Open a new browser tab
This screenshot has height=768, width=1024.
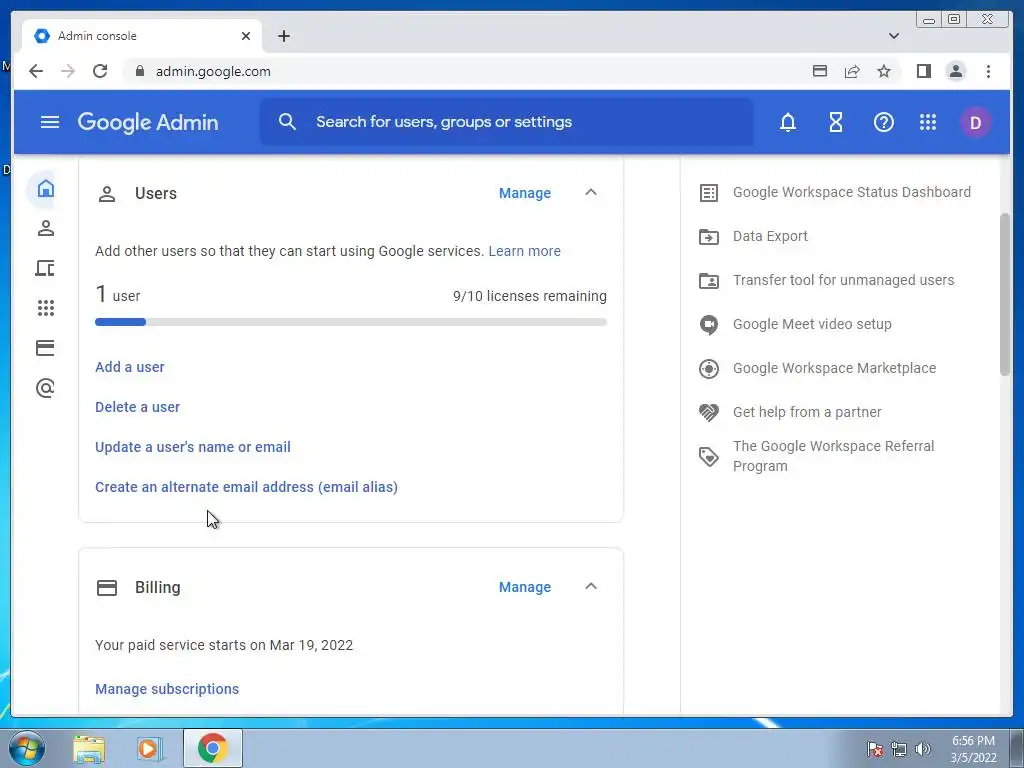(x=283, y=36)
